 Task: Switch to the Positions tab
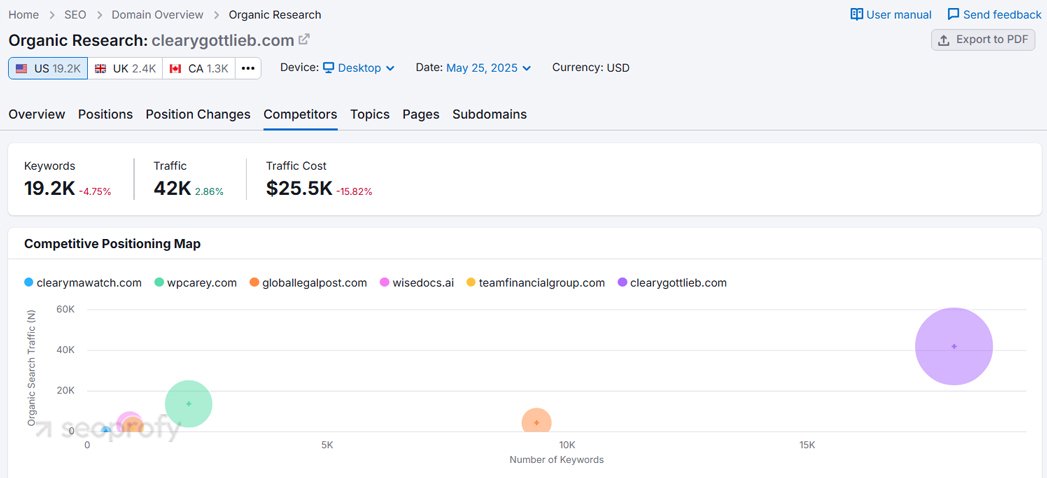[x=106, y=114]
